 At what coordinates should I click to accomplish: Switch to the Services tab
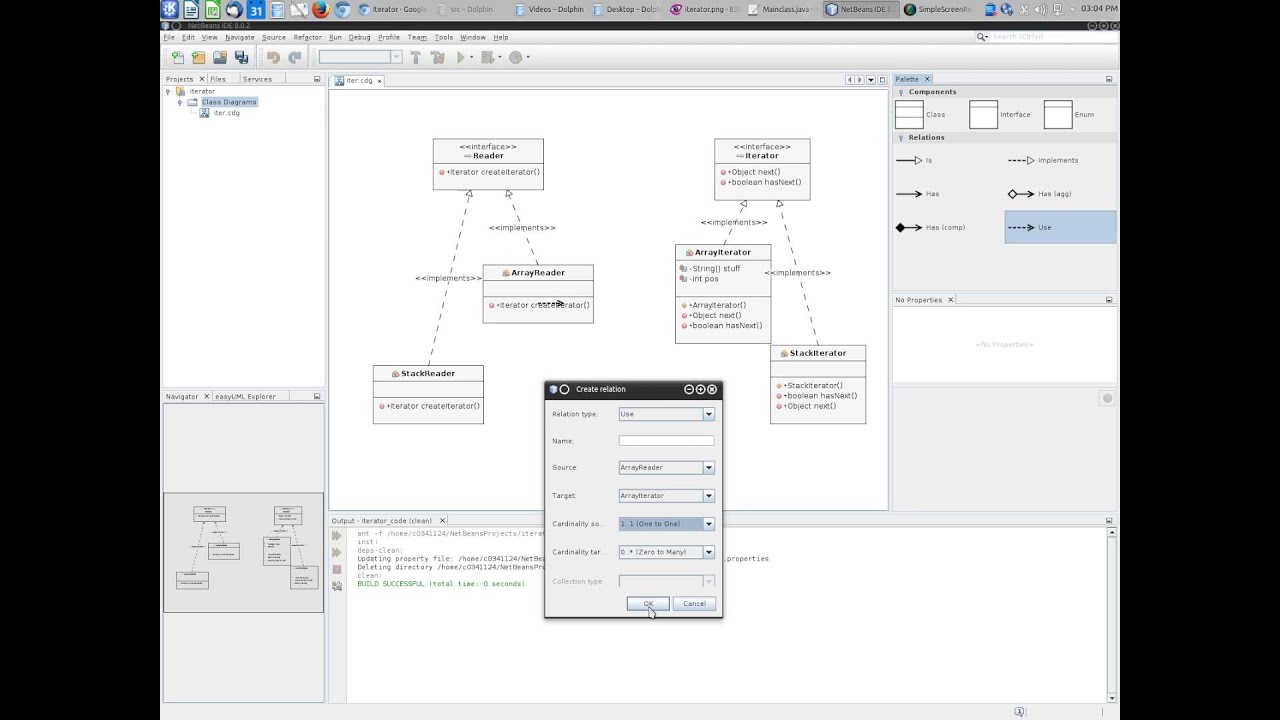257,79
